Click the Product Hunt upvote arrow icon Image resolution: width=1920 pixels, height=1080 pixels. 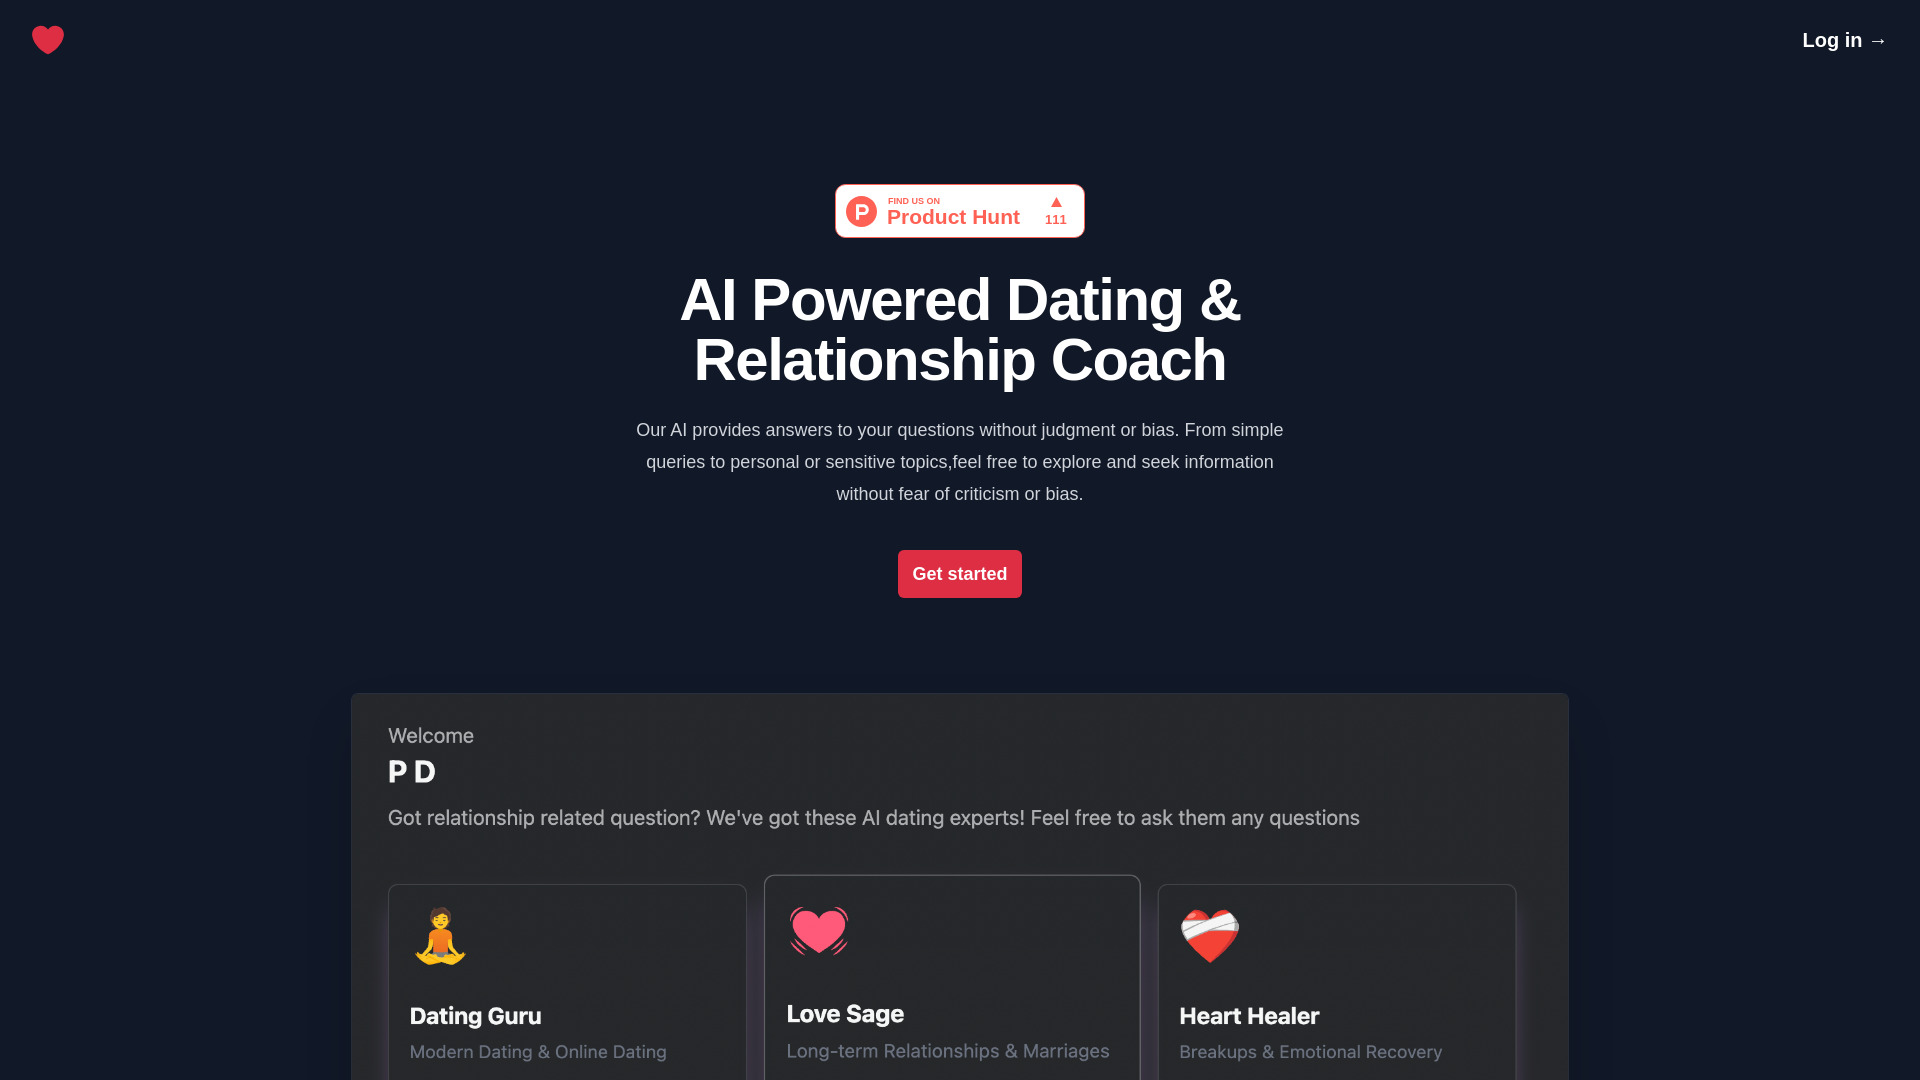(1055, 202)
